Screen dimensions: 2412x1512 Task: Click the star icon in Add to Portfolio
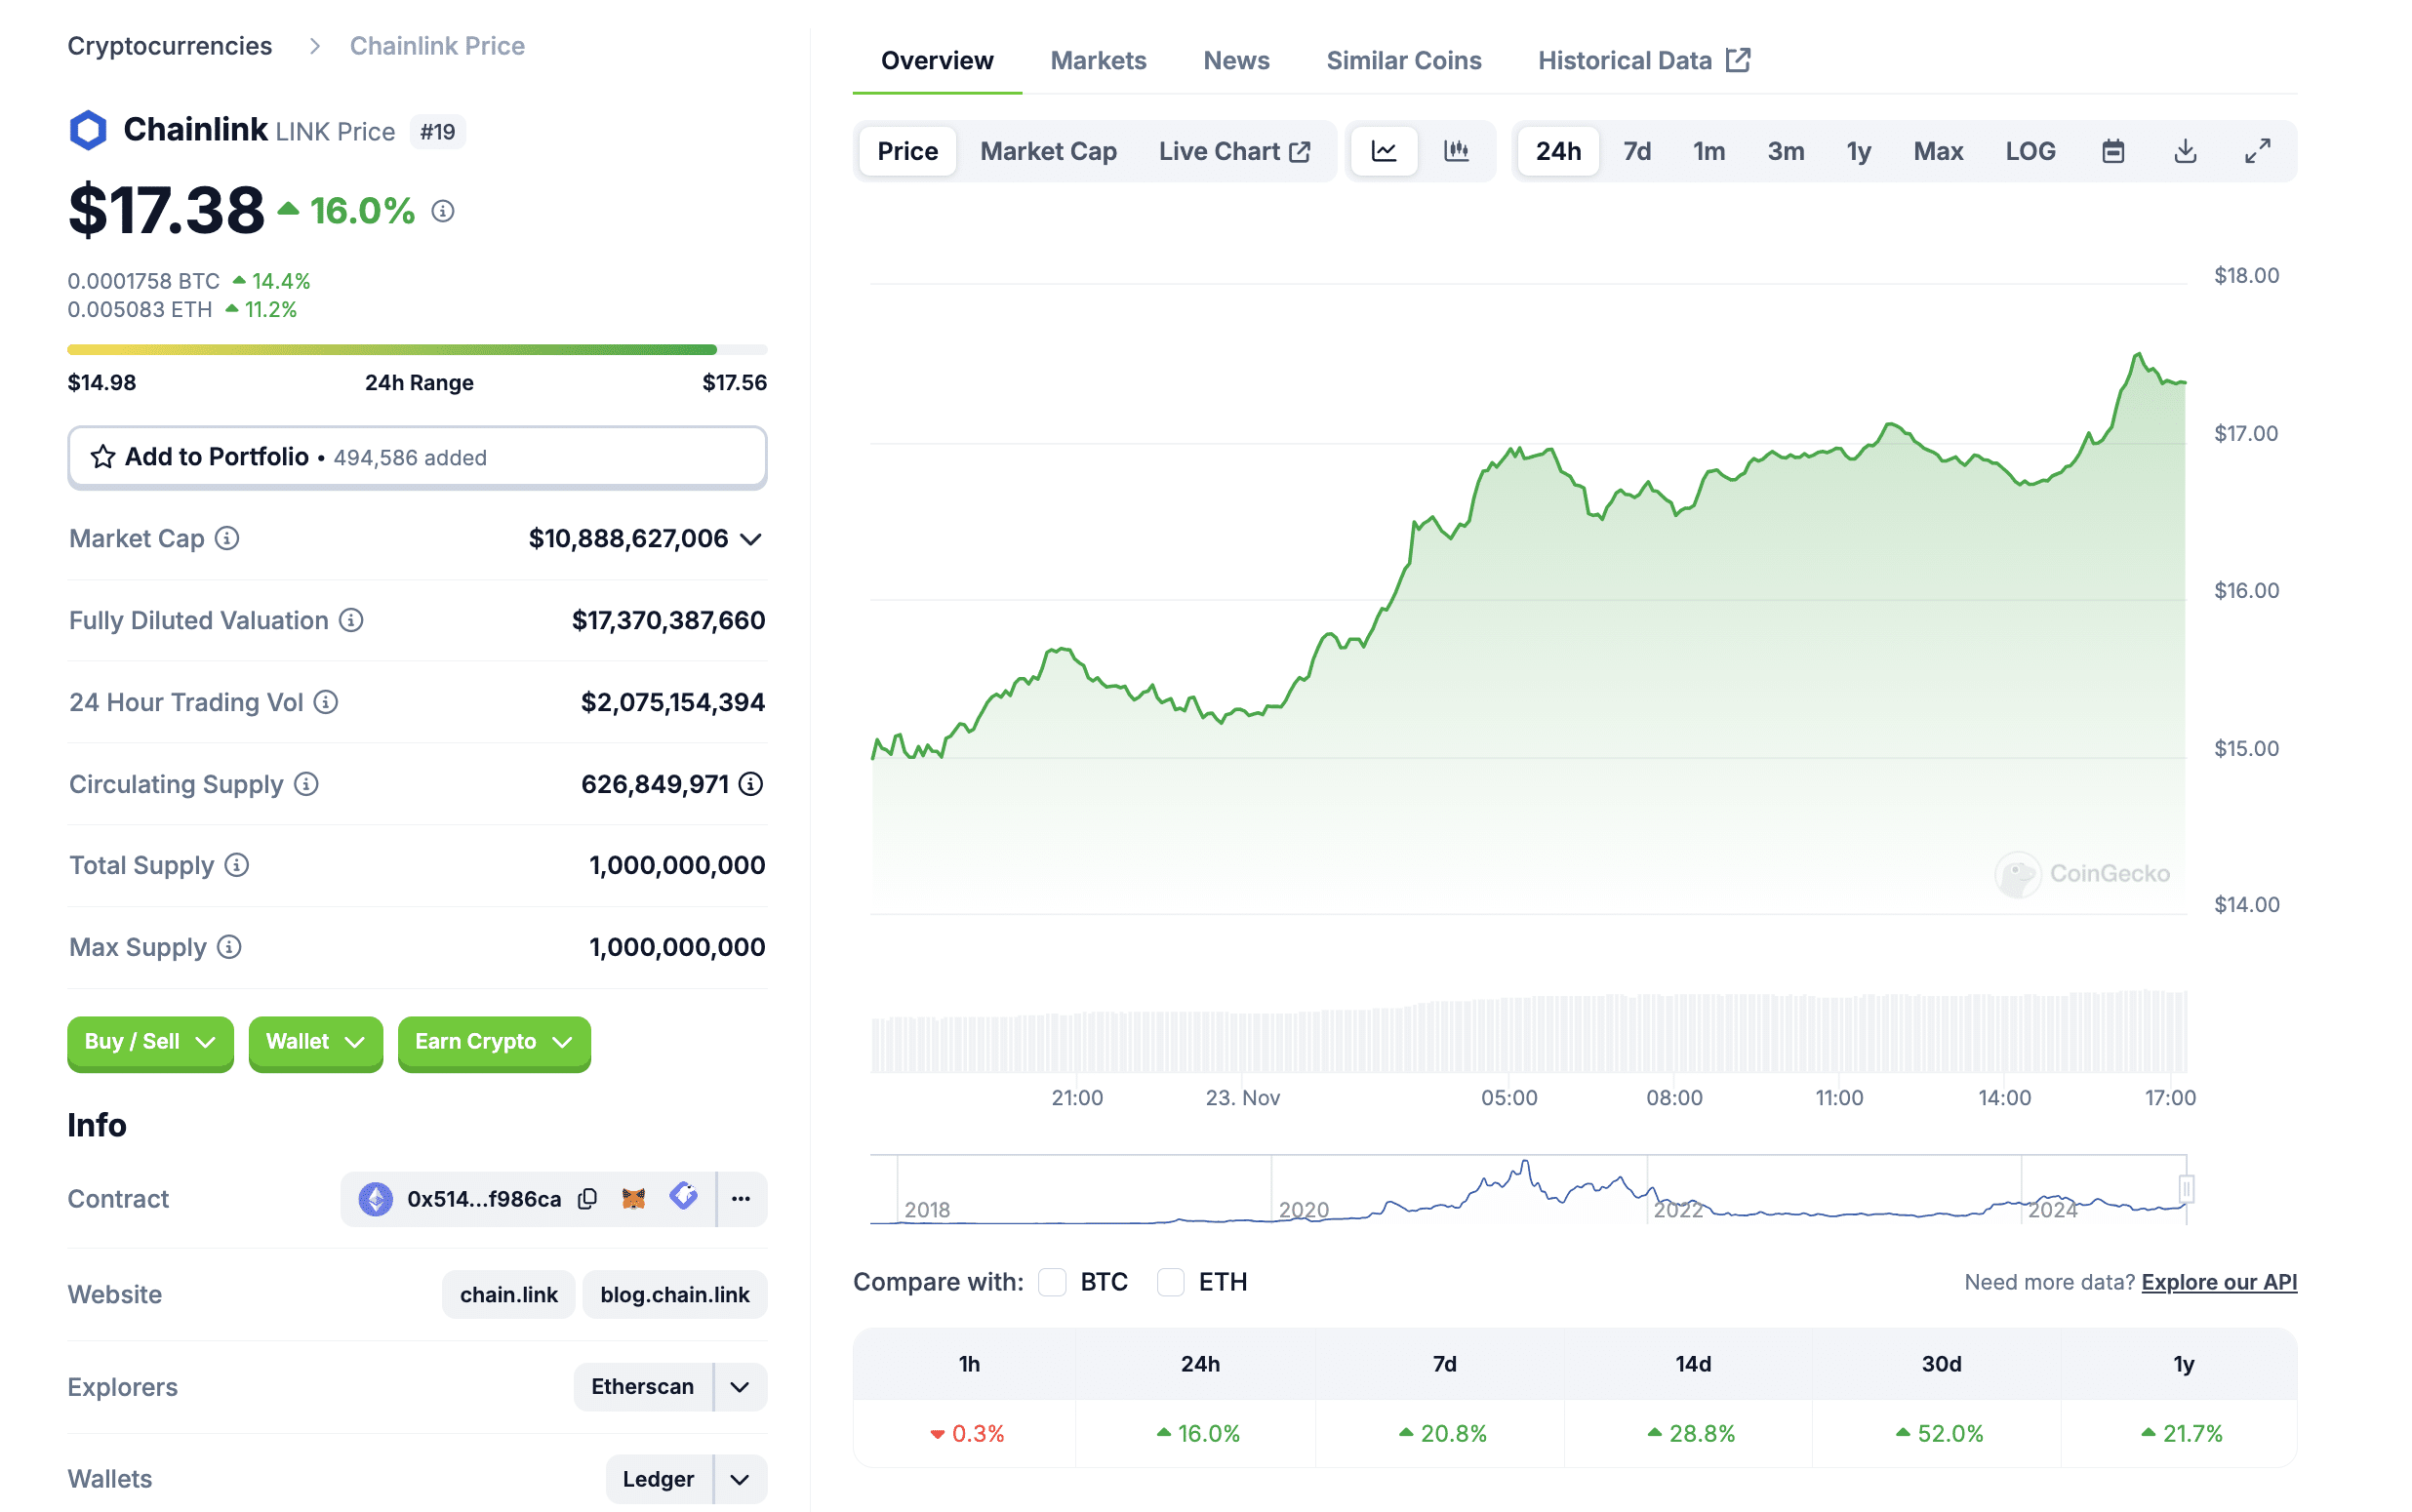coord(103,457)
